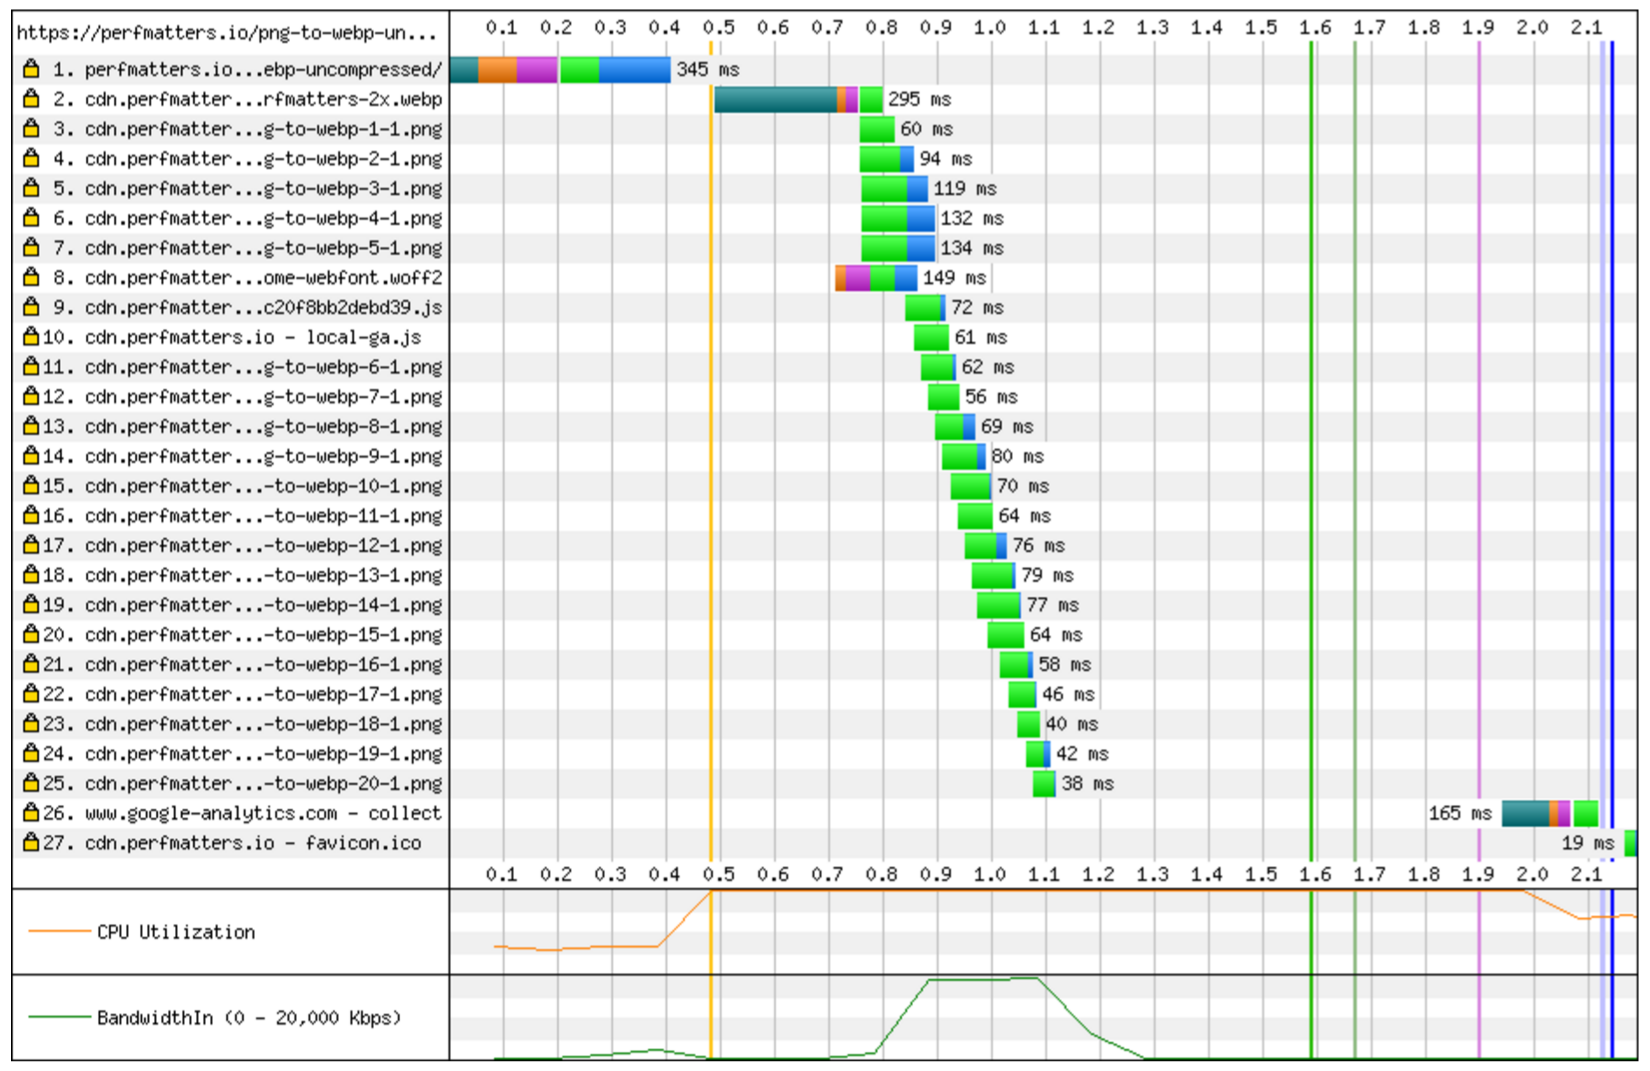The width and height of the screenshot is (1650, 1071).
Task: Click the 19 ms timing label
Action: [x=1588, y=843]
